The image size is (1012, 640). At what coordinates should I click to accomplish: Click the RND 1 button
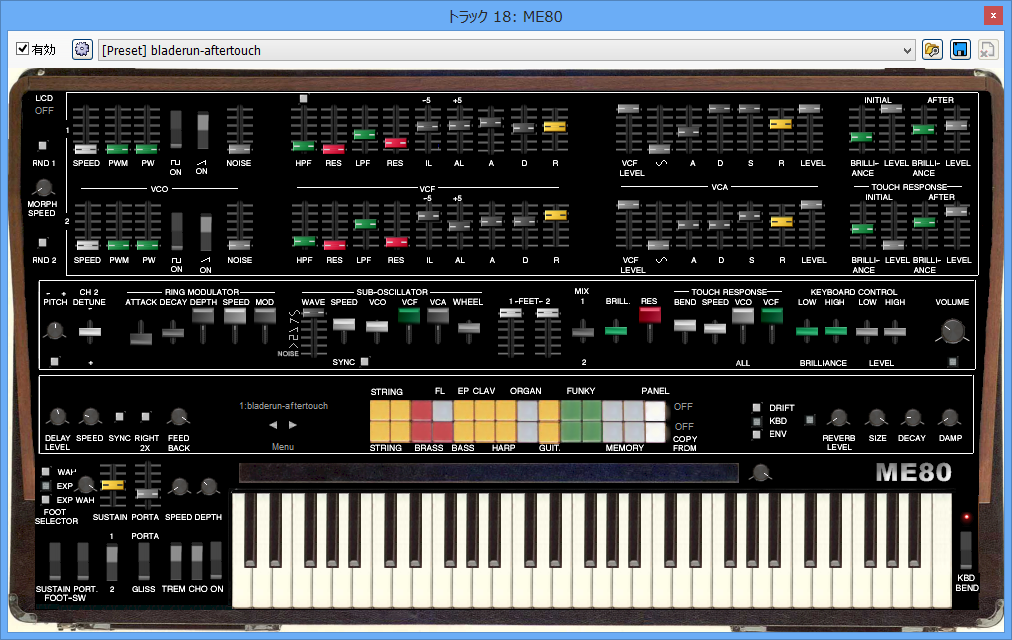click(x=43, y=146)
